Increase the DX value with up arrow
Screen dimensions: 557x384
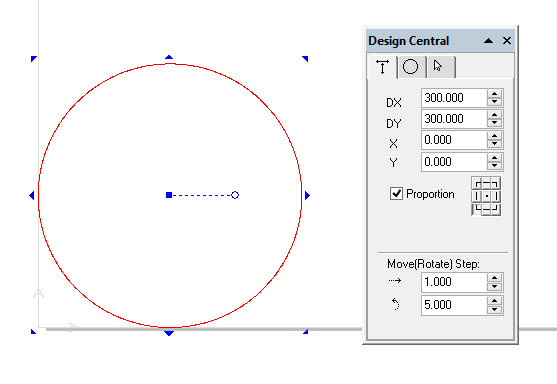(x=494, y=94)
